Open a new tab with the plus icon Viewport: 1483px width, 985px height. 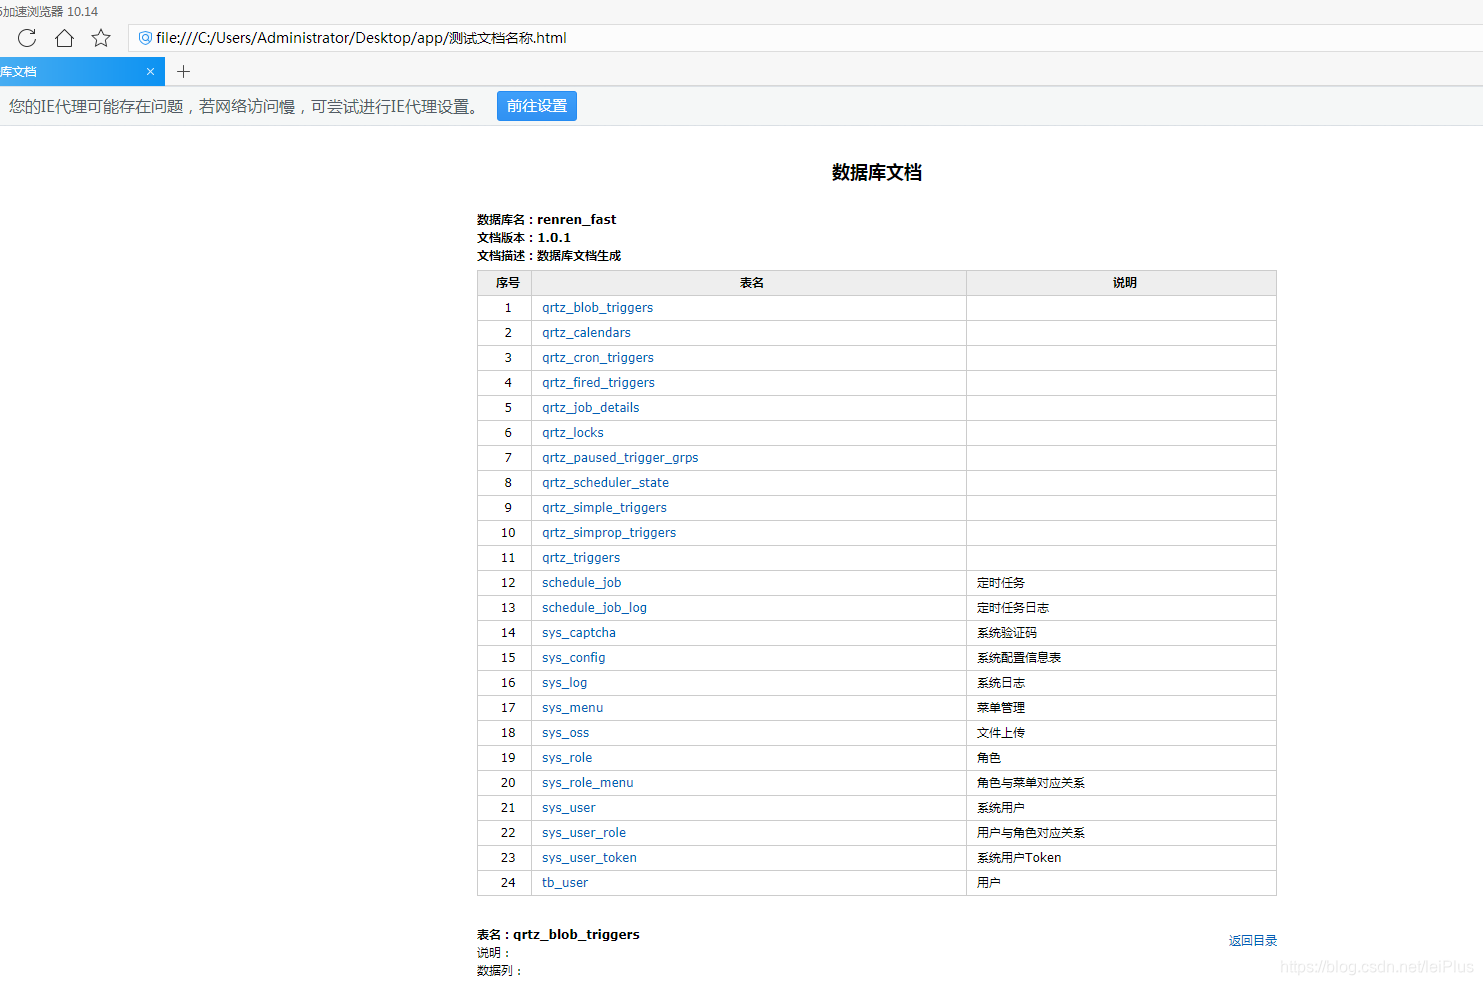pos(183,72)
